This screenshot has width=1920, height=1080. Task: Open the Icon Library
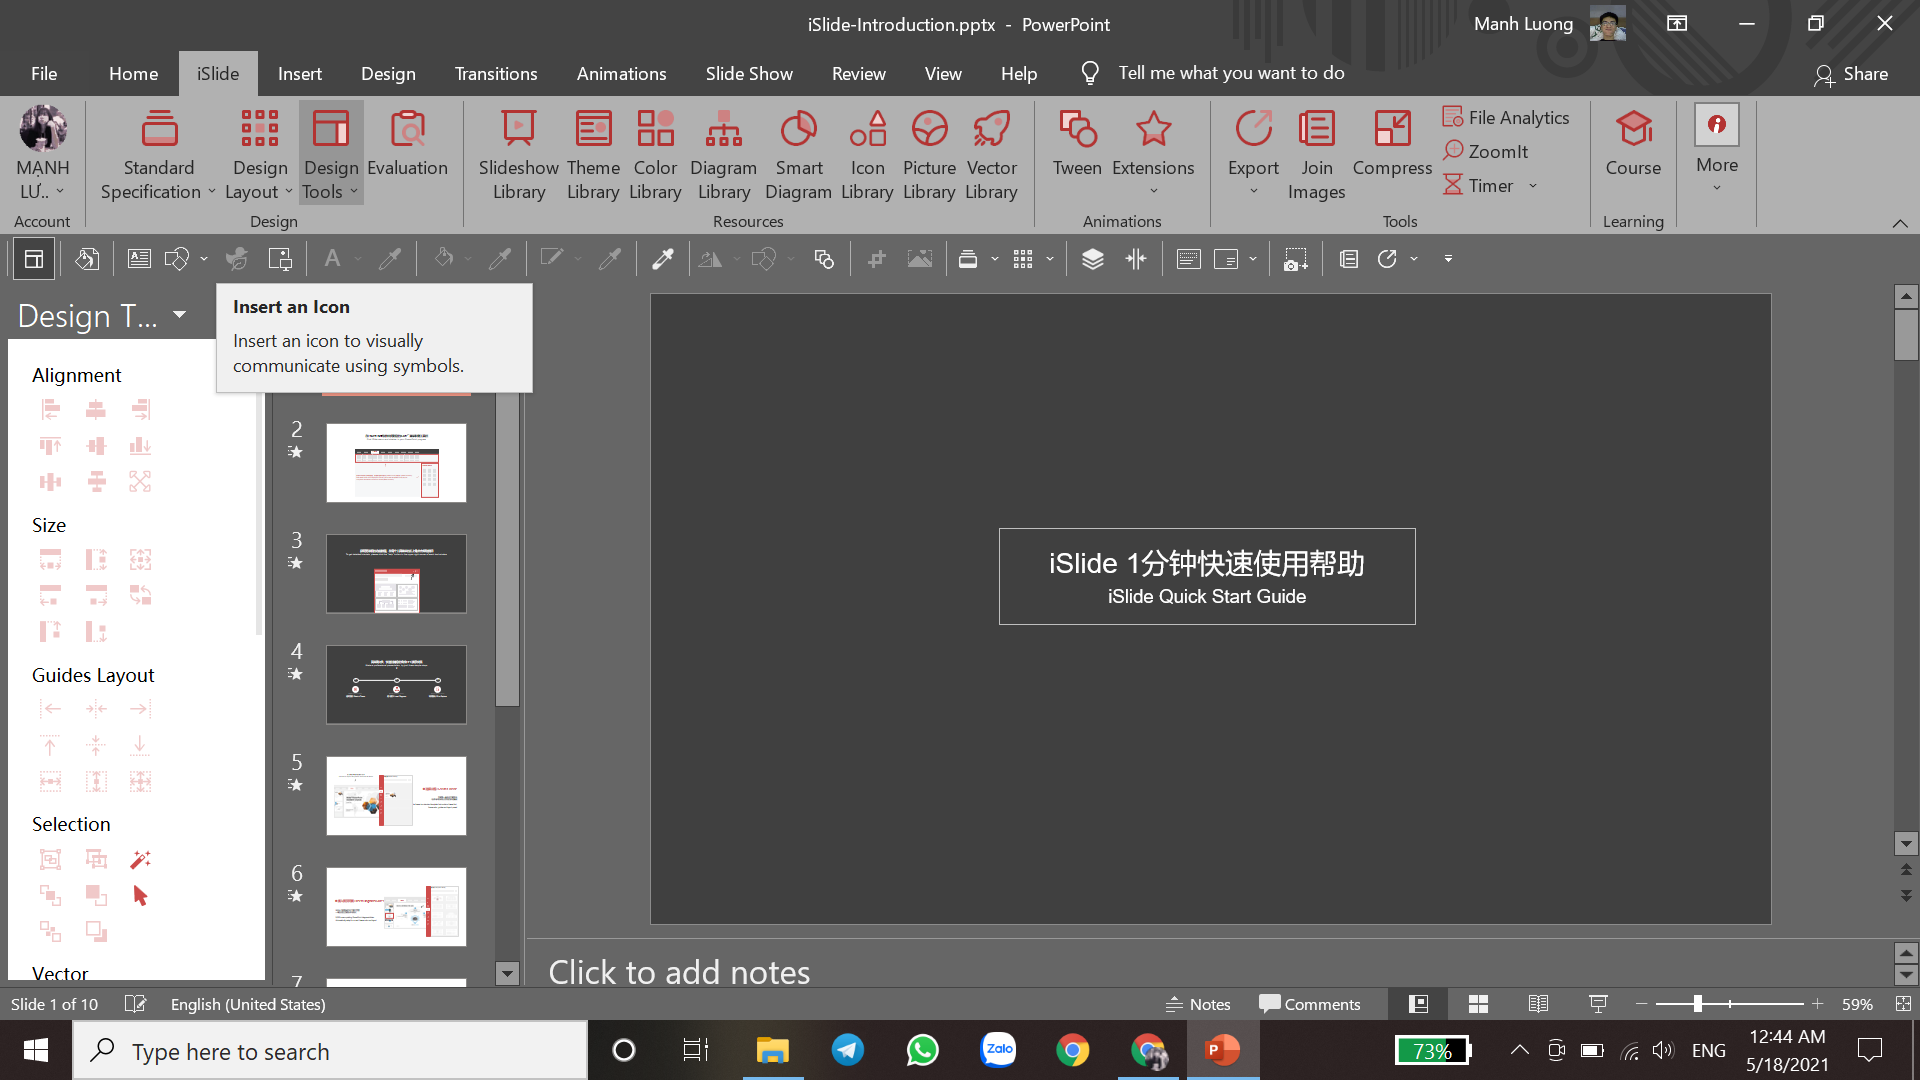[x=867, y=154]
